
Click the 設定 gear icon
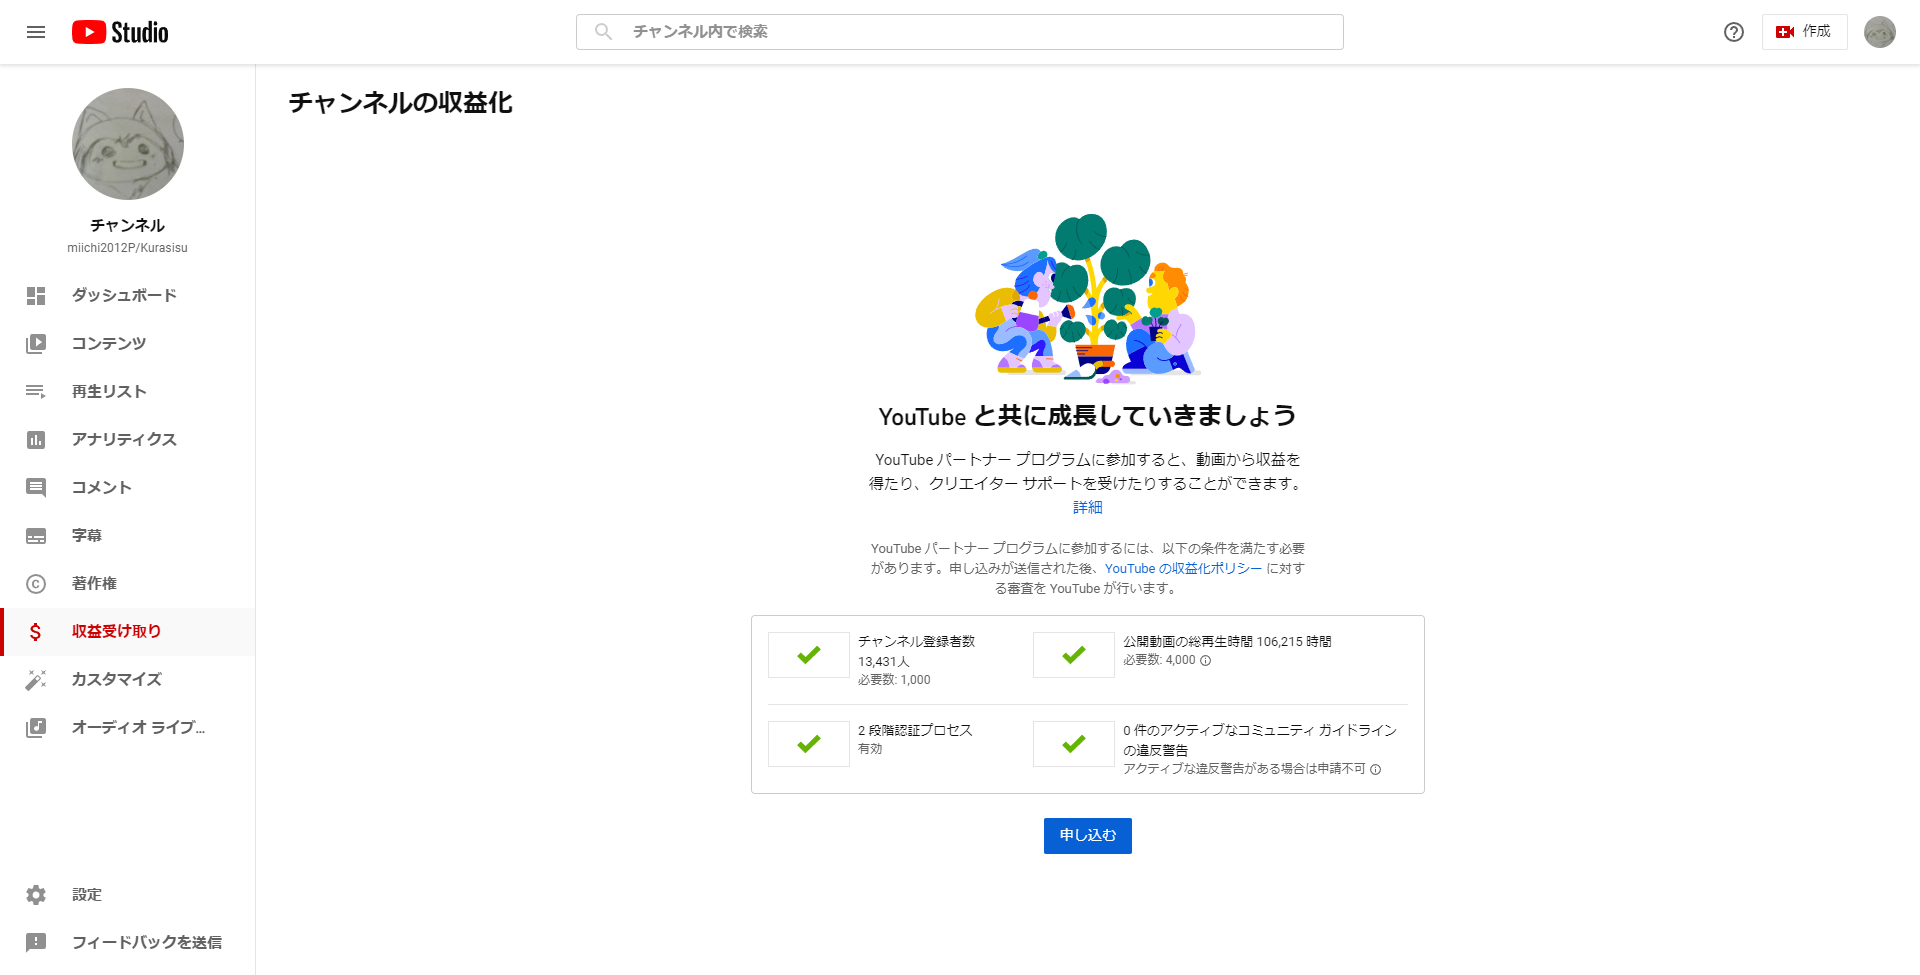(x=36, y=895)
